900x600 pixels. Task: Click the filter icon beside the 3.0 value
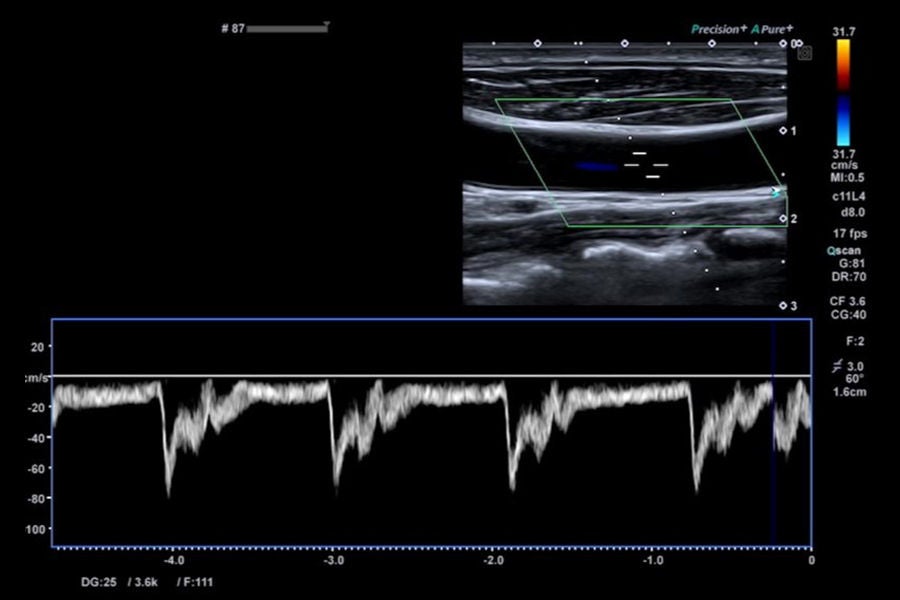pyautogui.click(x=837, y=366)
